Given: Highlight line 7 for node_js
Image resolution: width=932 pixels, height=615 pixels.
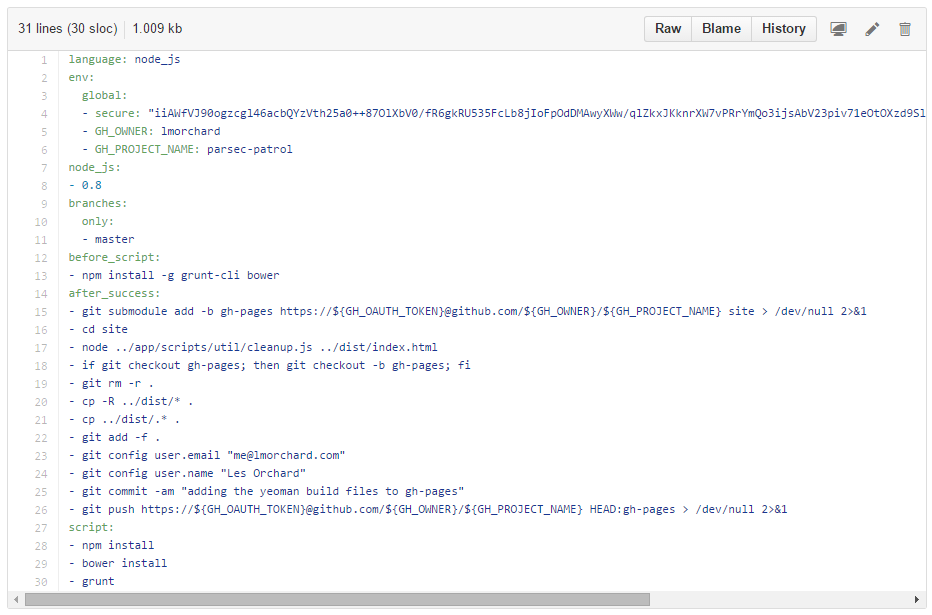Looking at the screenshot, I should [43, 168].
